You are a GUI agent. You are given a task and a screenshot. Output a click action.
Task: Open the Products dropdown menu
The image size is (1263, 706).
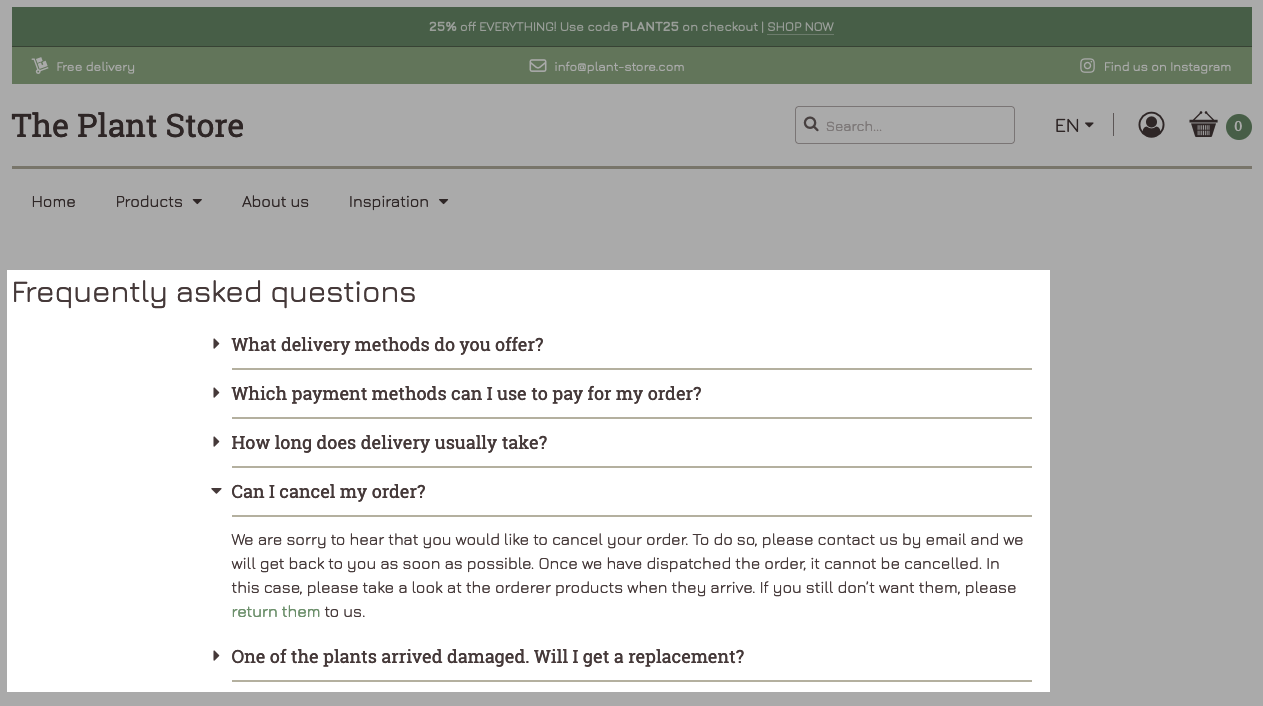[x=157, y=201]
